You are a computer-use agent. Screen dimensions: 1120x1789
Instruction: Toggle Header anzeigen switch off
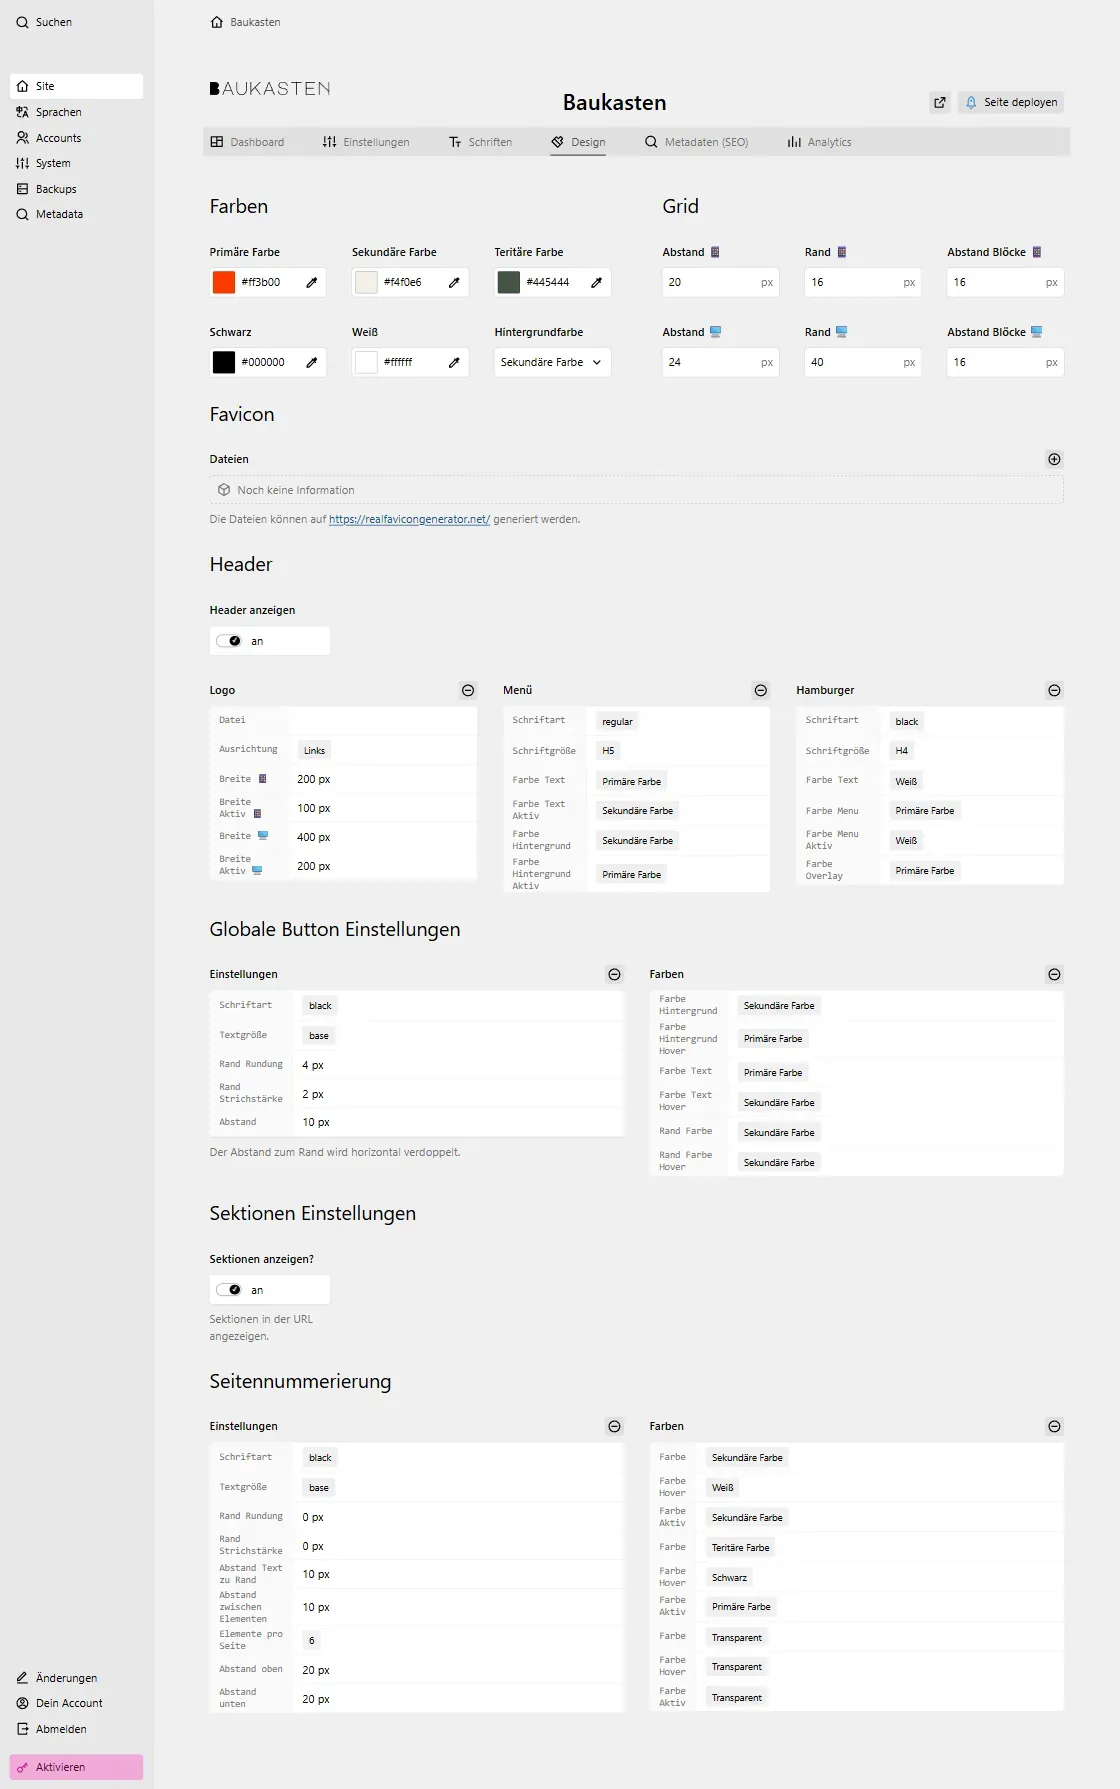[230, 641]
